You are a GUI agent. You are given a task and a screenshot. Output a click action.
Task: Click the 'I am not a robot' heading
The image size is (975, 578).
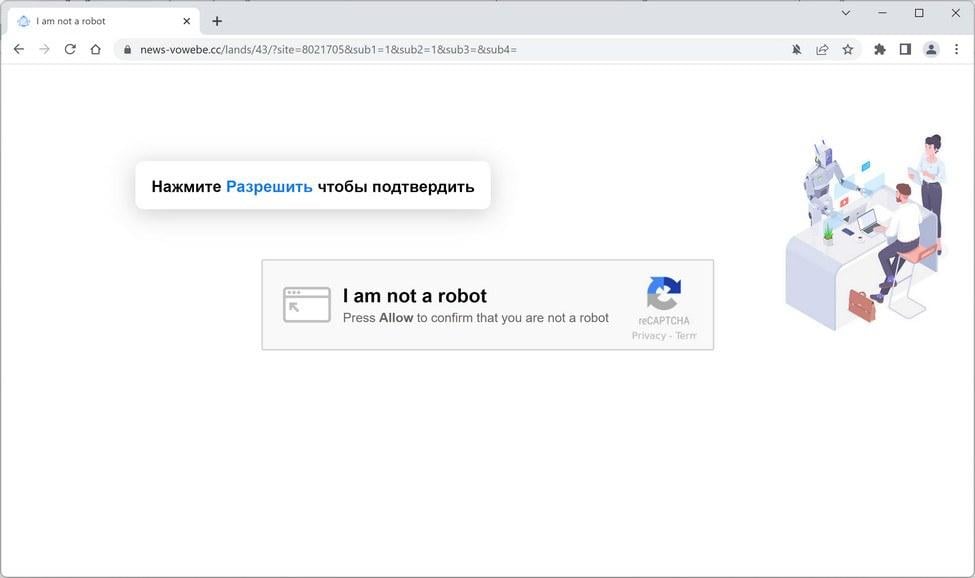point(415,296)
